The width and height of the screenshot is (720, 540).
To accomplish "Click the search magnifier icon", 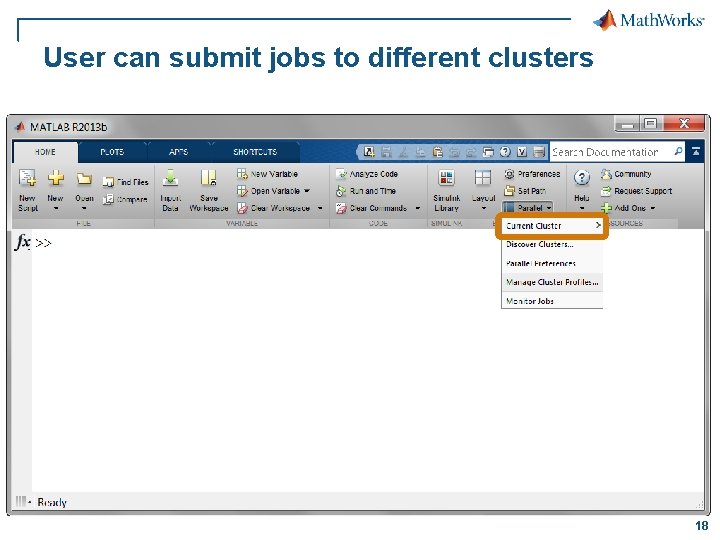I will (678, 152).
